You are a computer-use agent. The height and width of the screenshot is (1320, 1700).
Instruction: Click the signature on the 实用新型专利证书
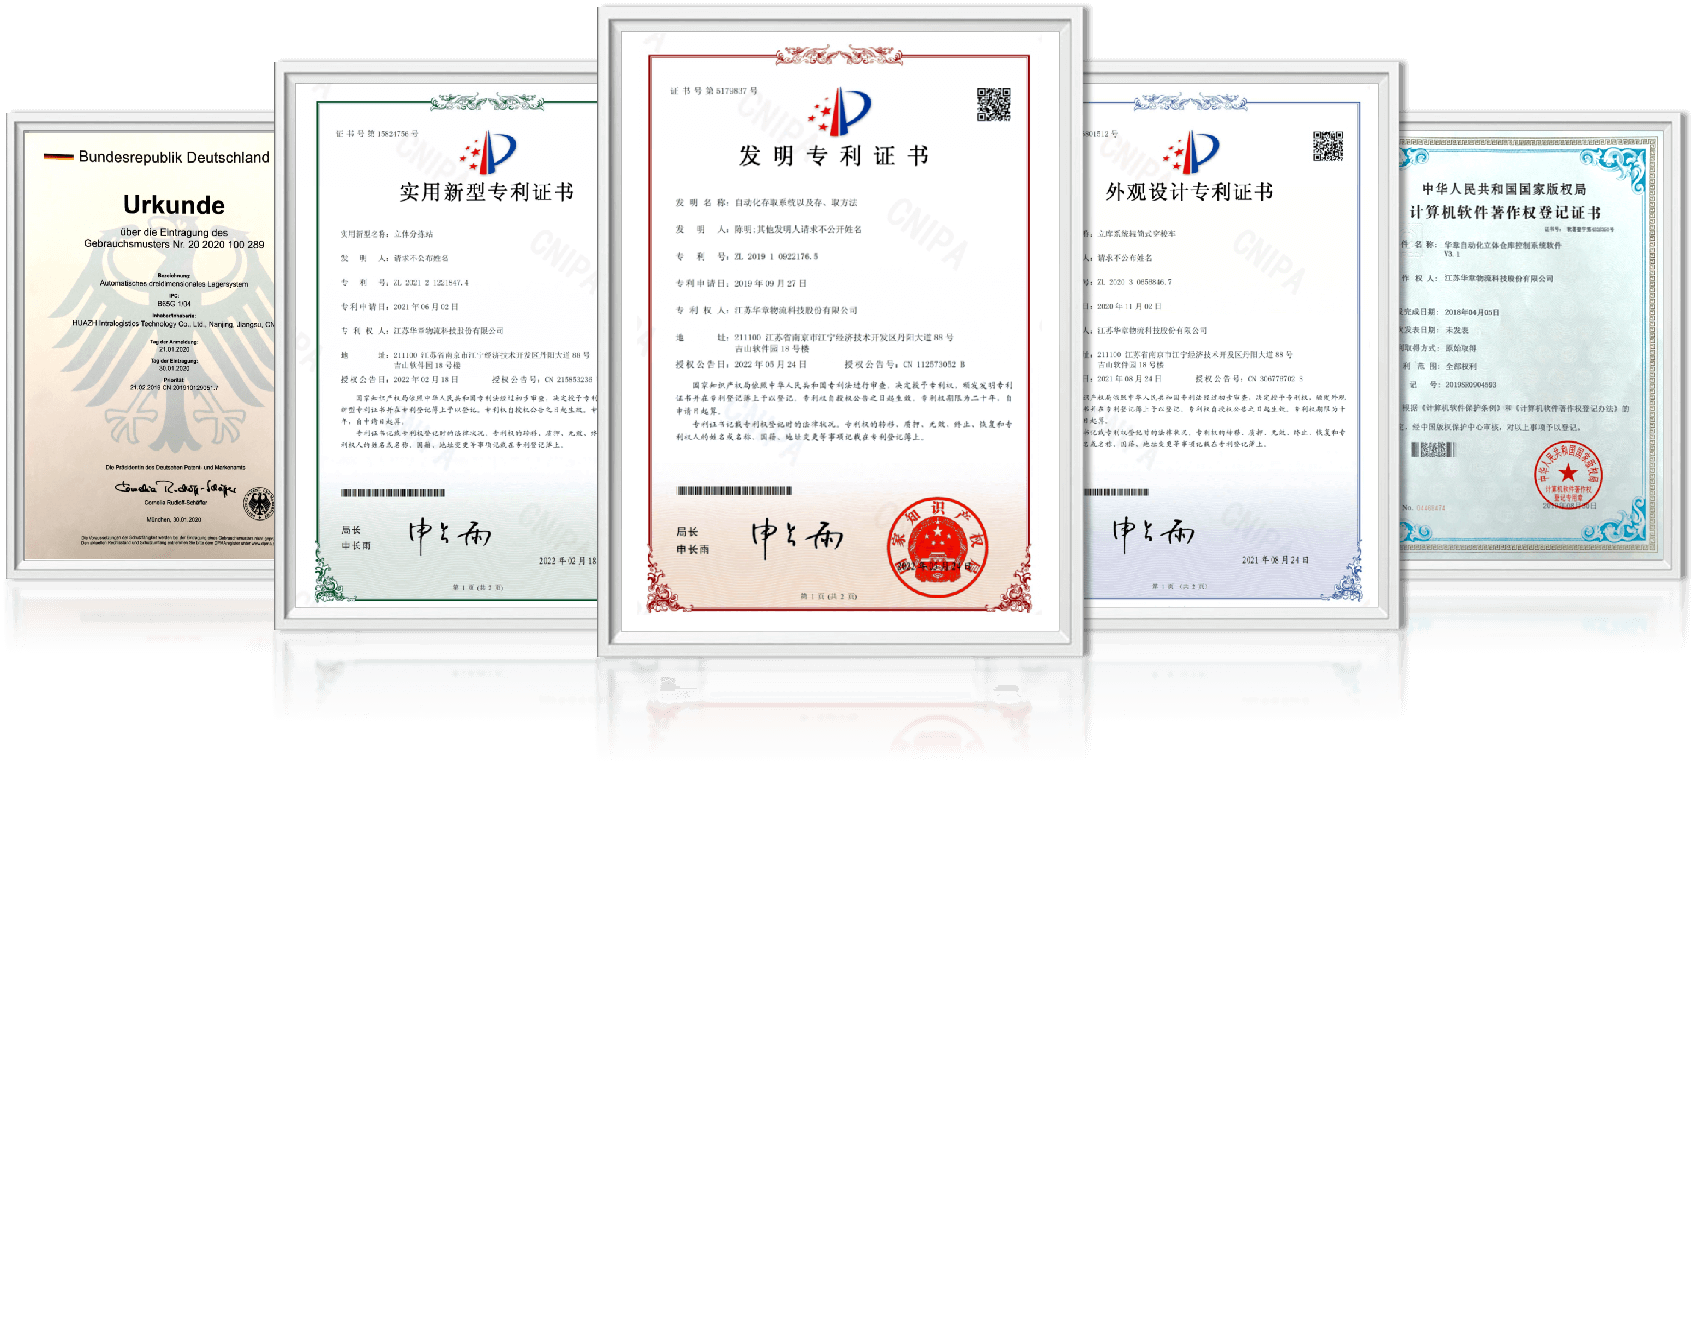(x=450, y=536)
